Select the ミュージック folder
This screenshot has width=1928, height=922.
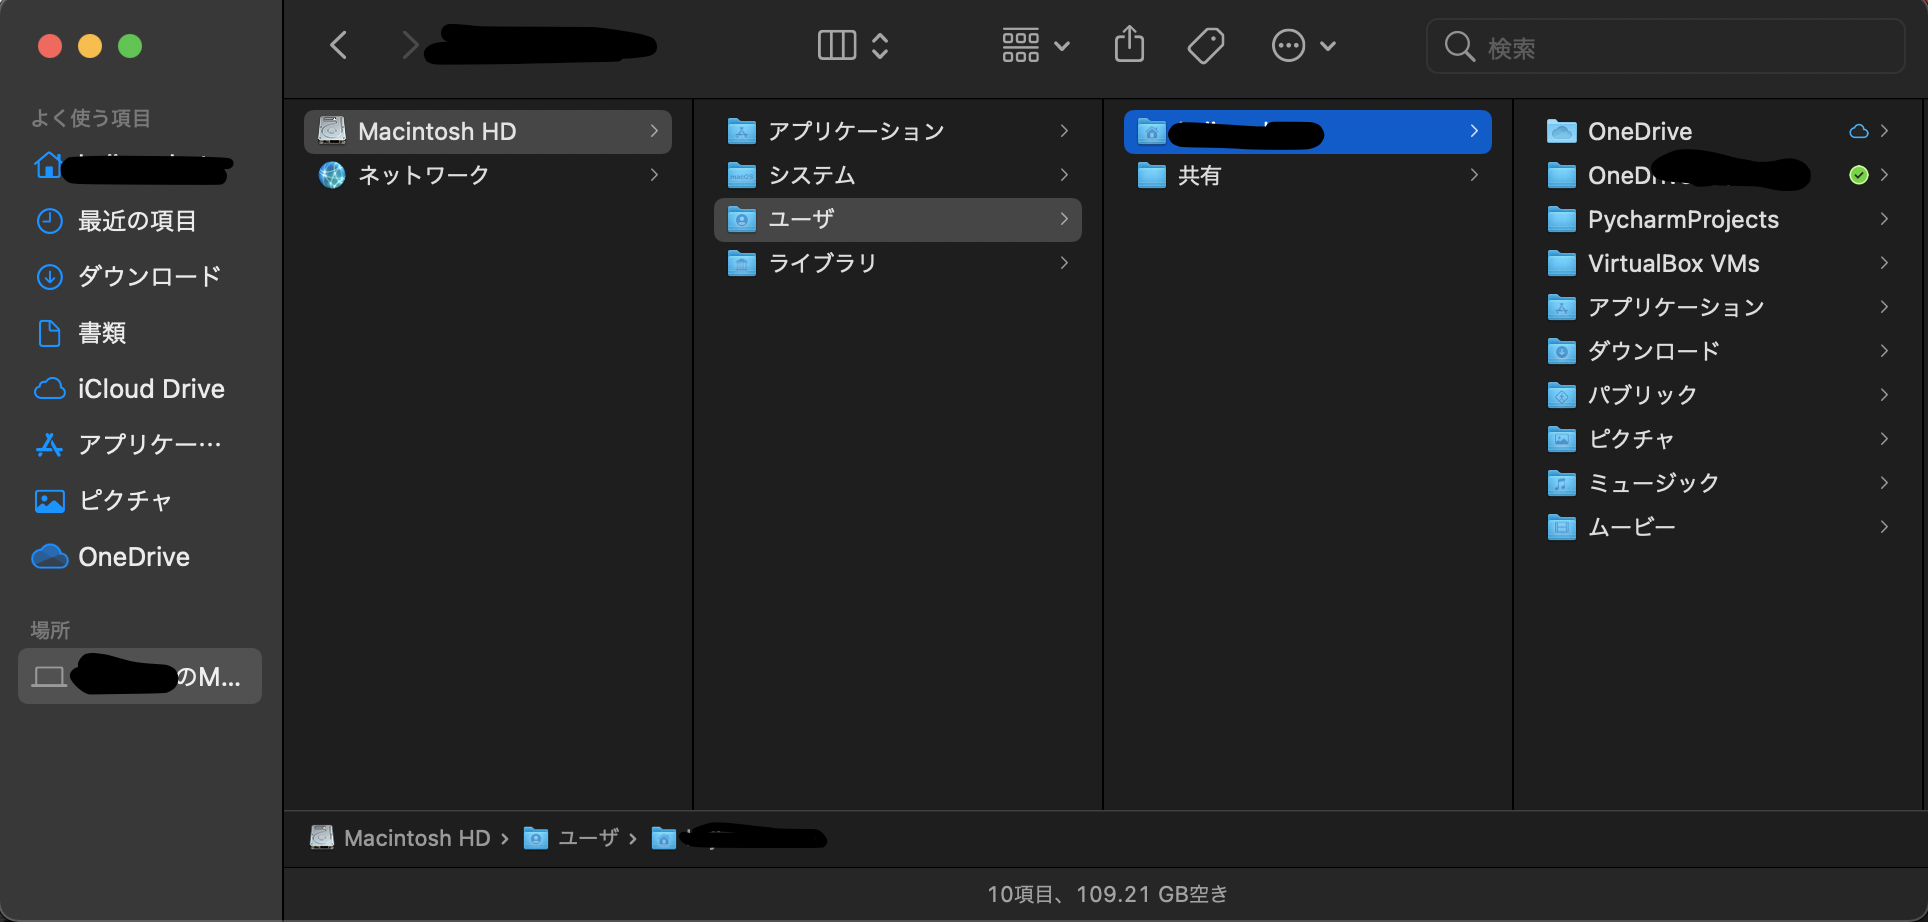1718,483
